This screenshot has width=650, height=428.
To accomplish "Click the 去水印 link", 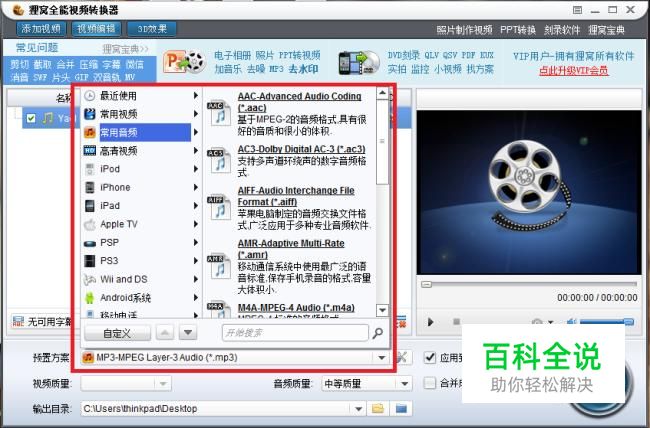I will 303,69.
